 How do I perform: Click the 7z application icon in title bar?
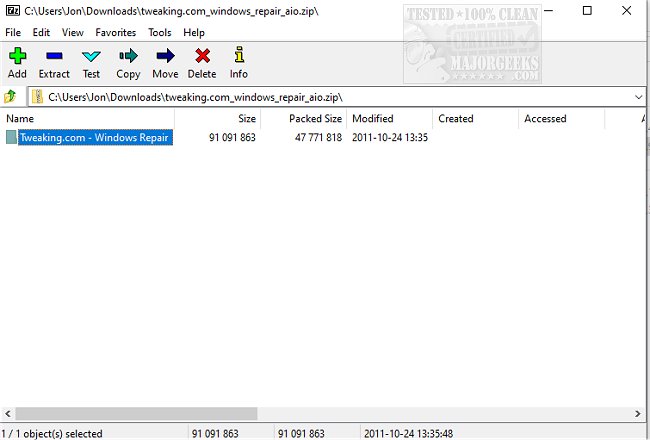pyautogui.click(x=13, y=10)
